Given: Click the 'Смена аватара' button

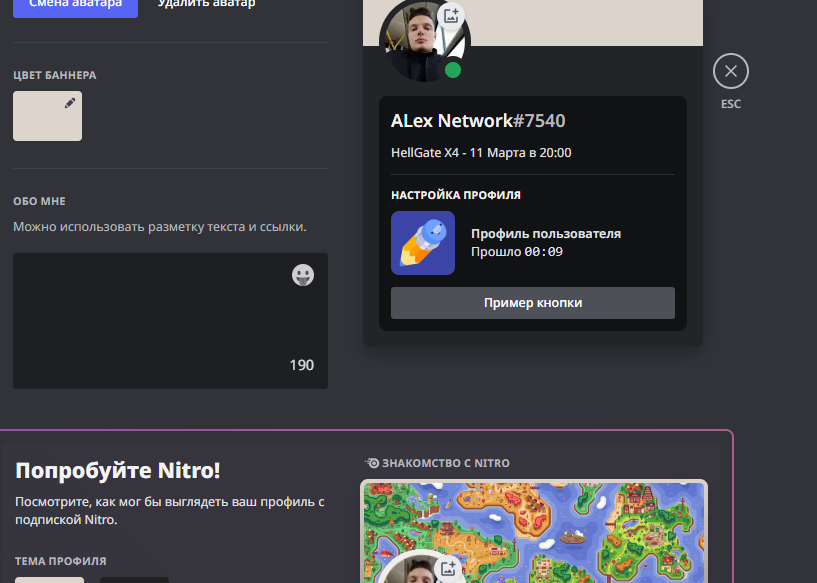Looking at the screenshot, I should [x=75, y=6].
